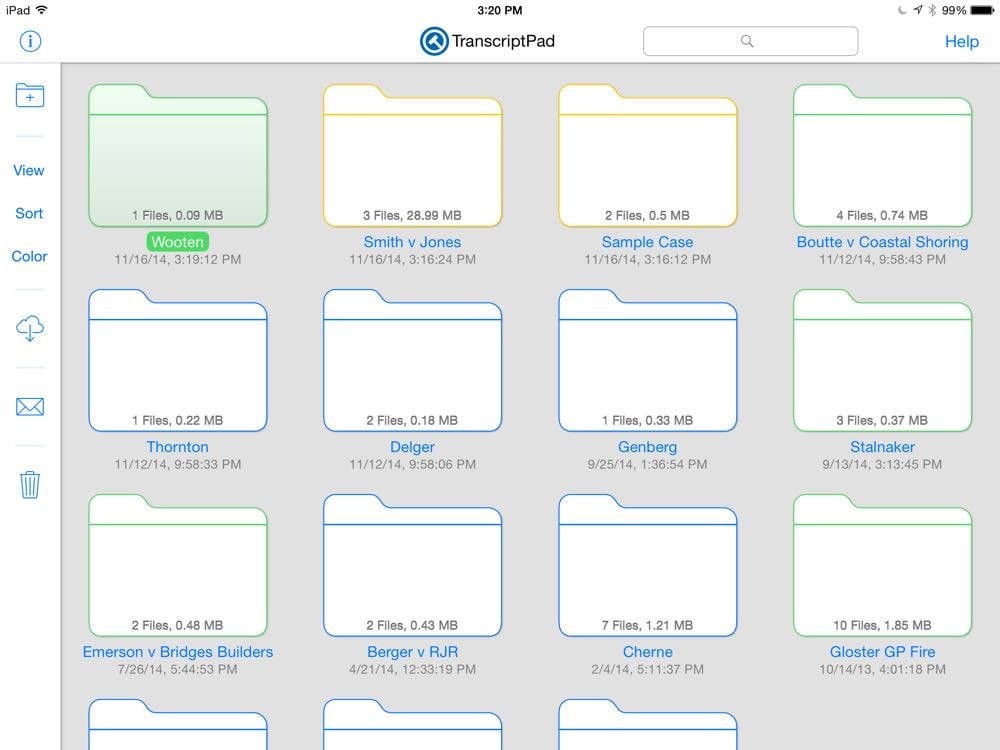
Task: Tap the 3:20 PM status bar clock
Action: (500, 10)
